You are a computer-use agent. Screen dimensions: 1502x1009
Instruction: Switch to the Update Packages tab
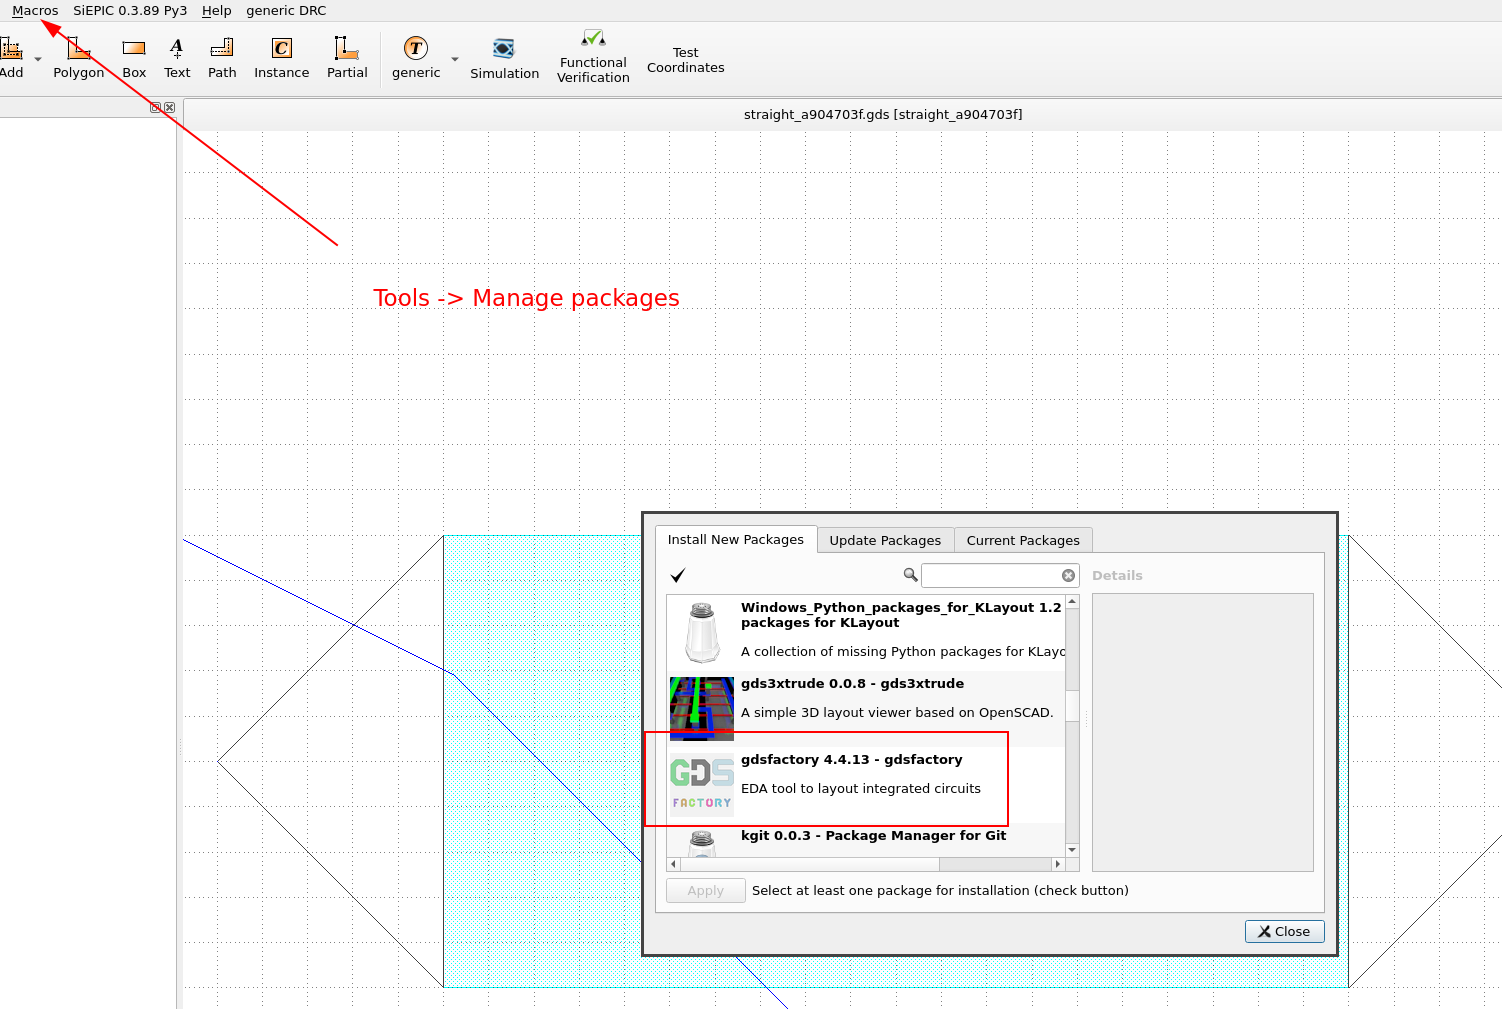click(884, 540)
